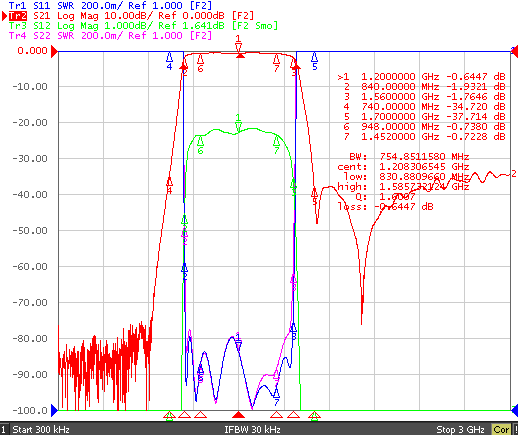Click the marker 2 frequency indicator on the bottom axis
Image resolution: width=518 pixels, height=435 pixels.
184,415
